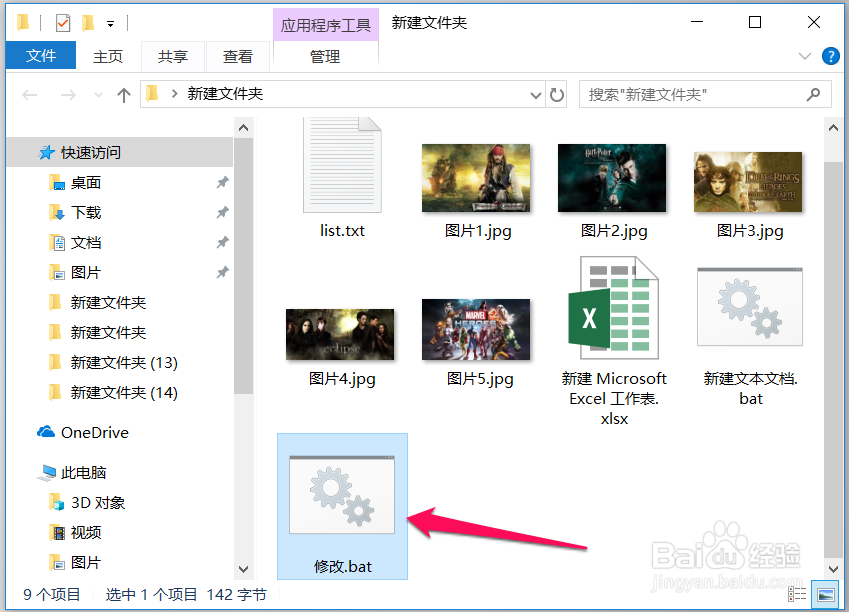Select the 图片2.jpg thumbnail

pyautogui.click(x=612, y=178)
